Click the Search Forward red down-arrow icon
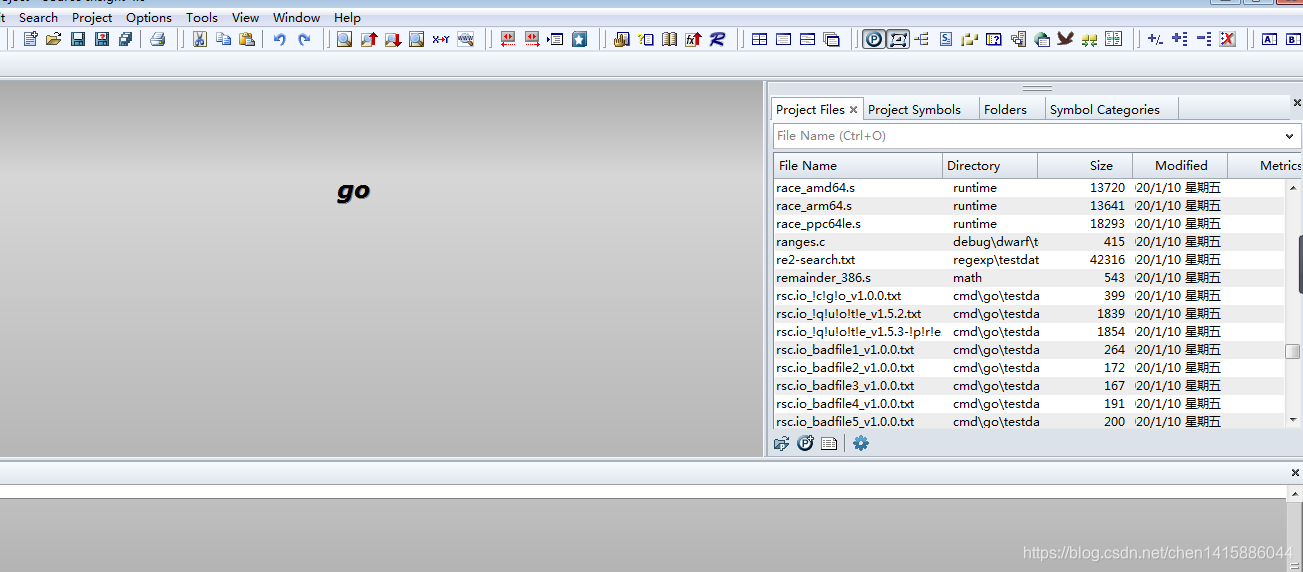Image resolution: width=1303 pixels, height=572 pixels. coord(393,39)
